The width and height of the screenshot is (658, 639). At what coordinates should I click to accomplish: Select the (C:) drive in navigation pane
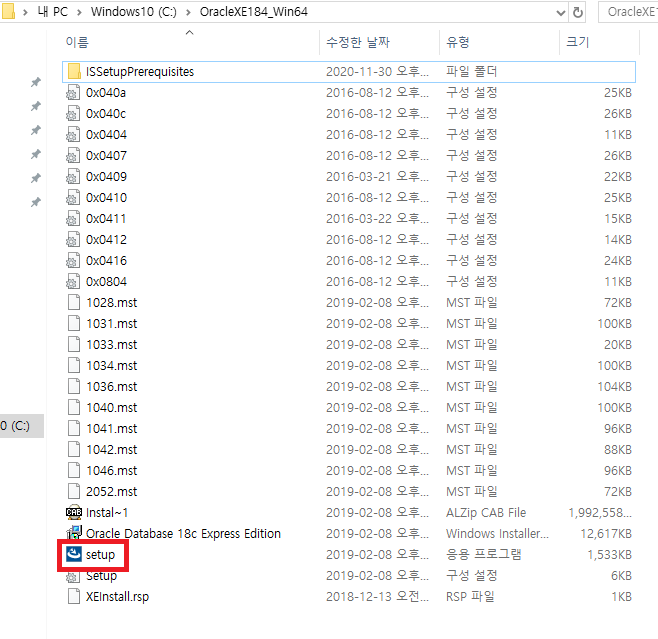tap(21, 426)
